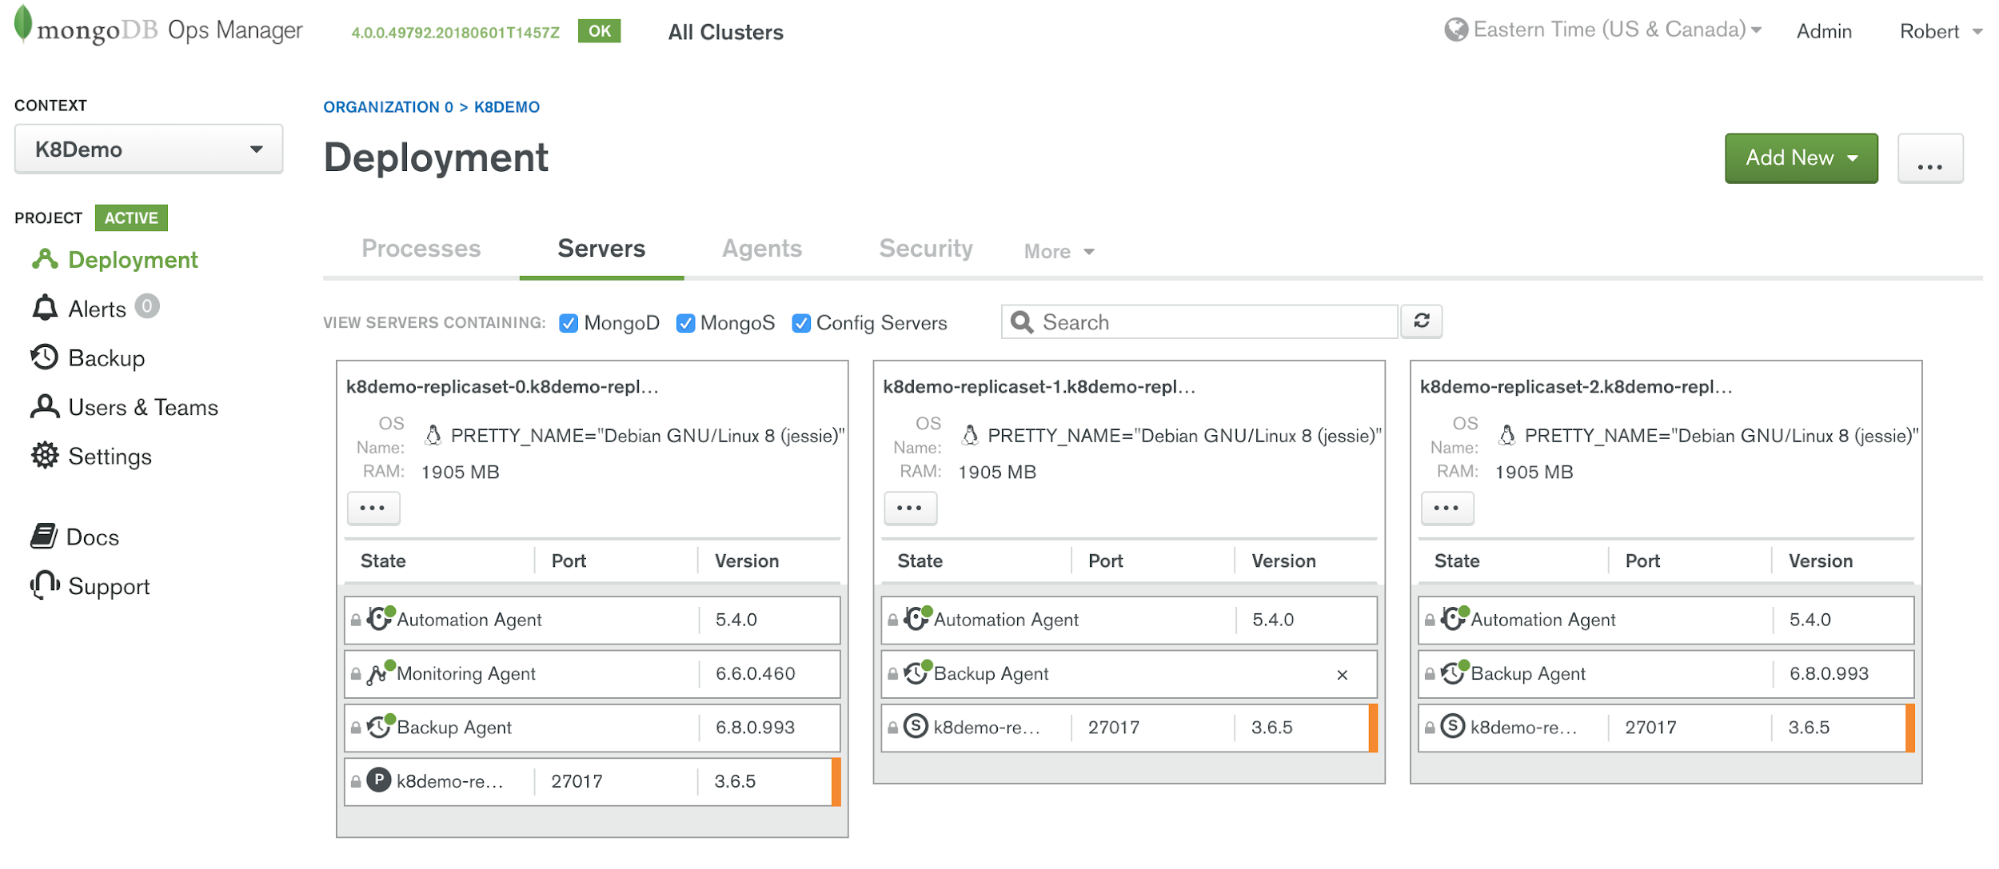Screen dimensions: 1999x869
Task: Click the MongoDB leaf logo
Action: click(x=22, y=25)
